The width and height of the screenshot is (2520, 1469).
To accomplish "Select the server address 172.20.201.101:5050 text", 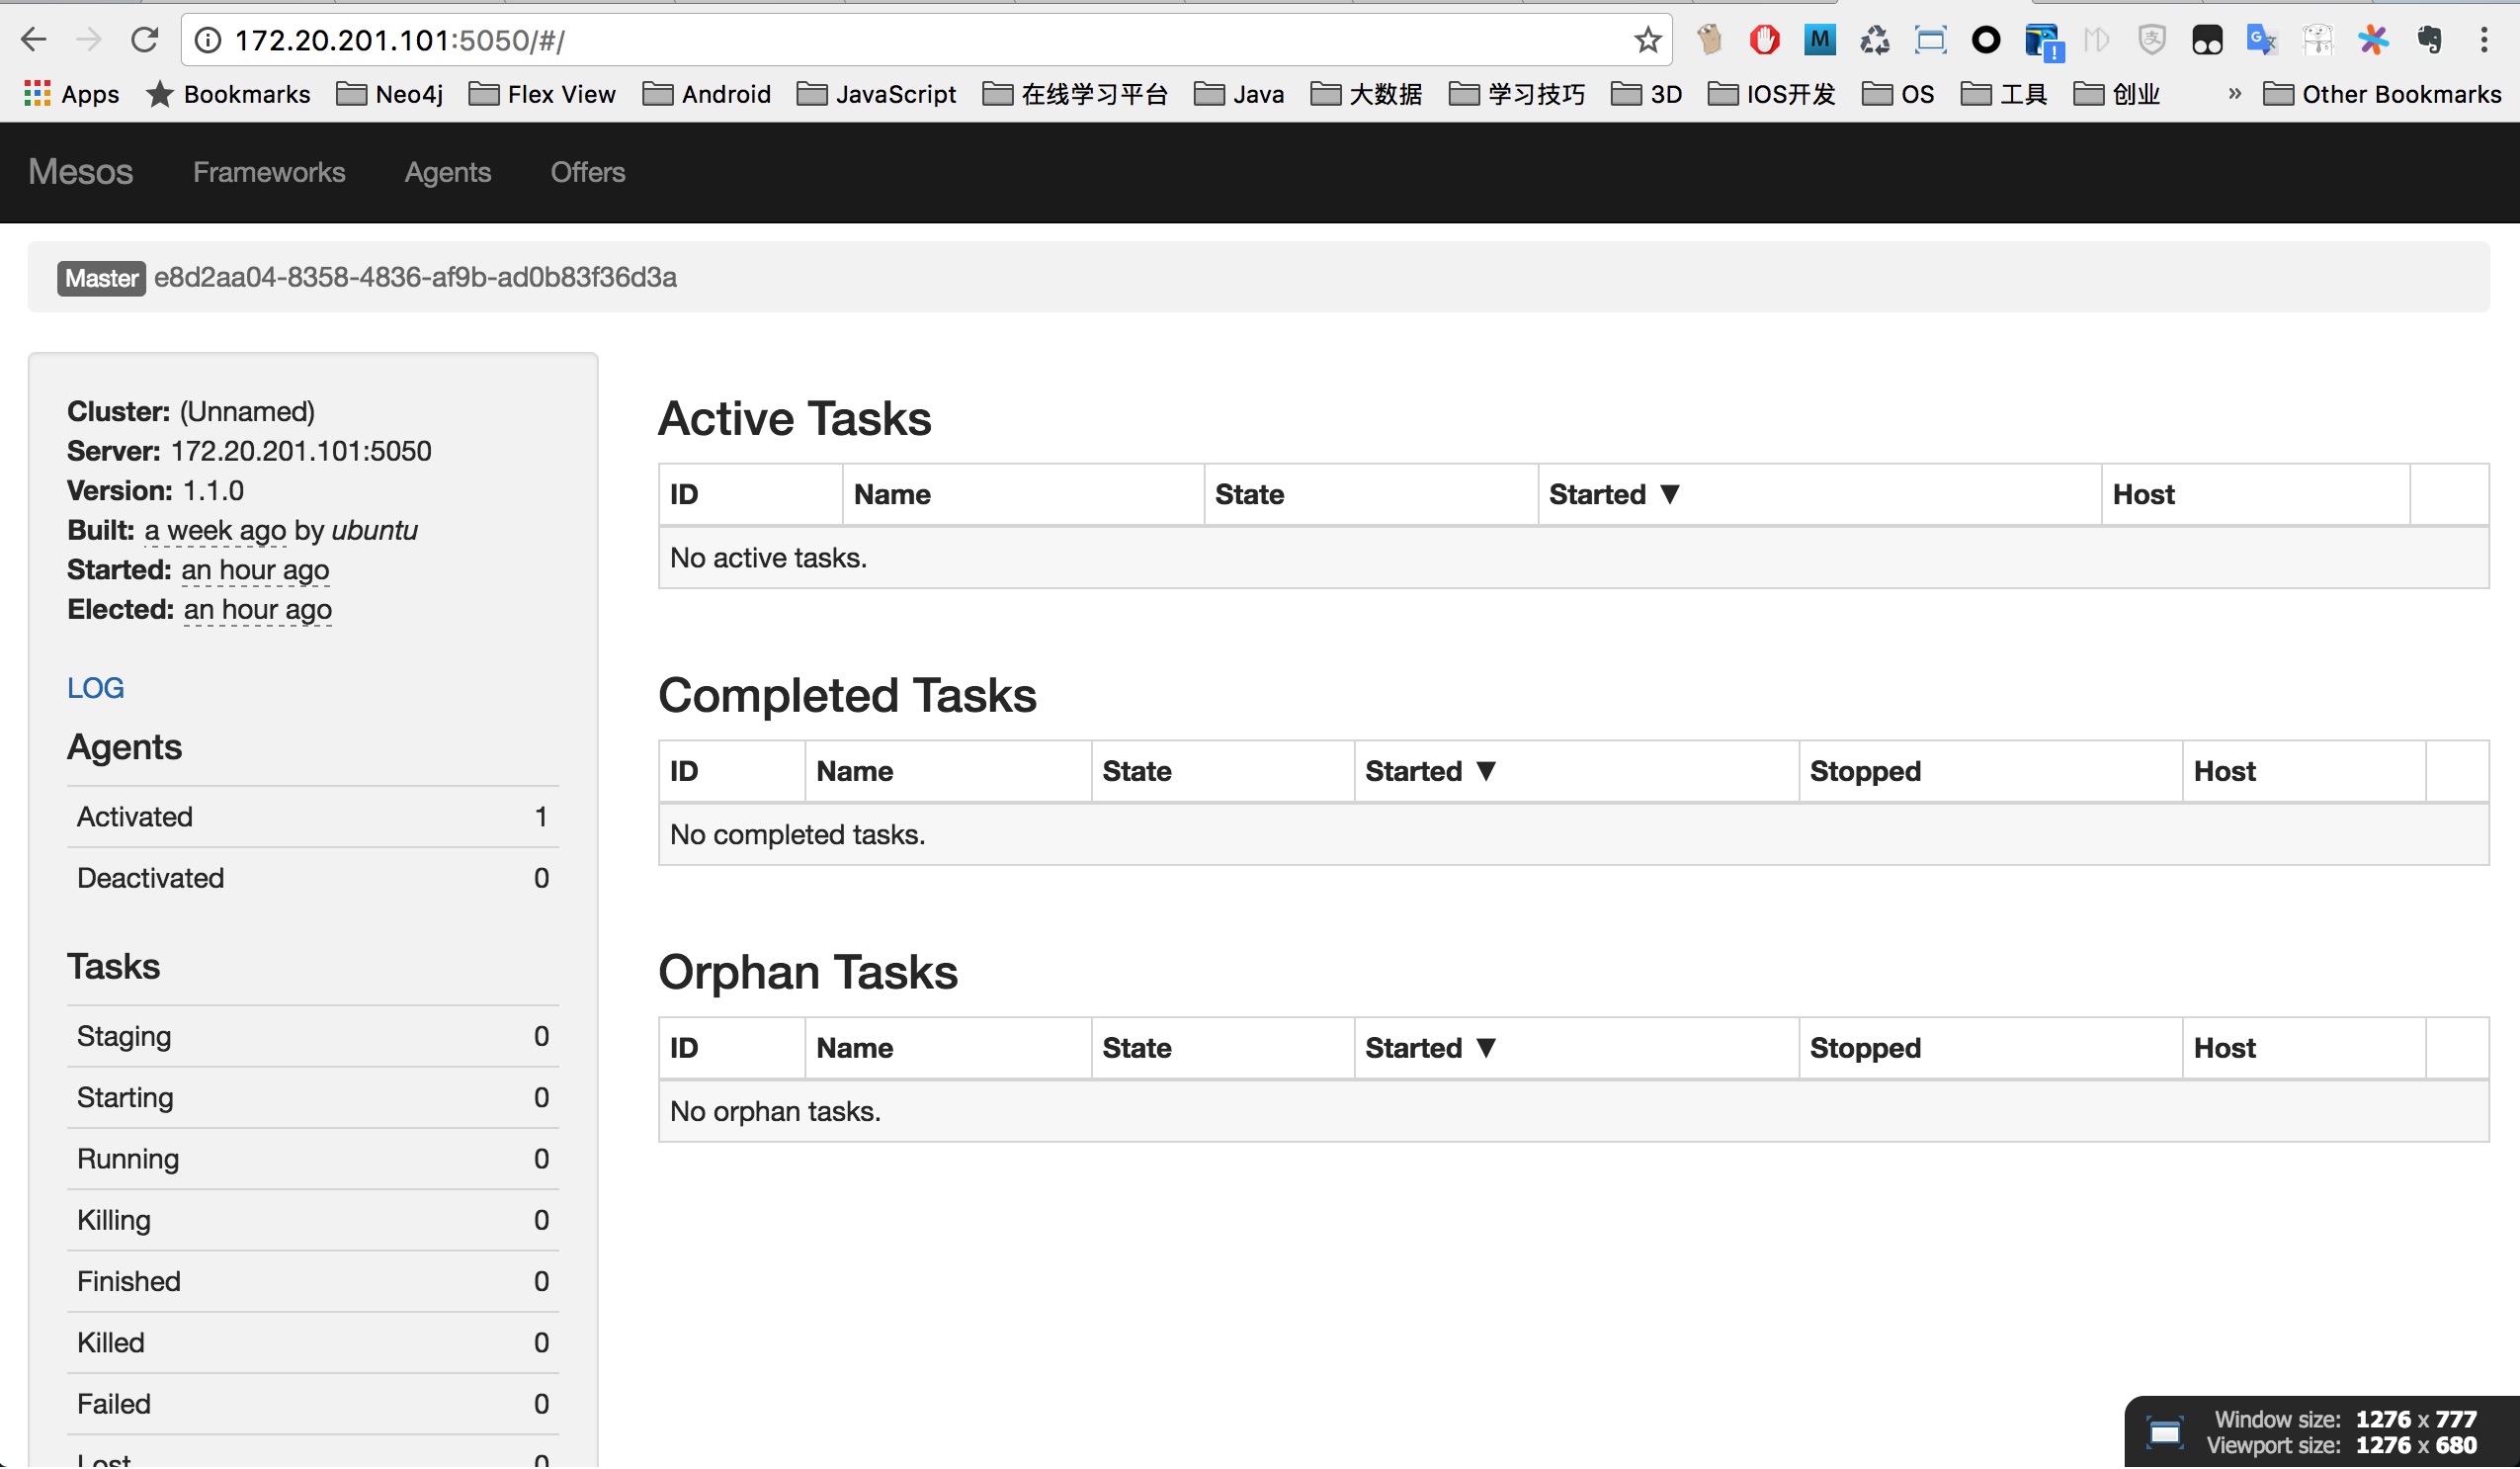I will (x=301, y=451).
